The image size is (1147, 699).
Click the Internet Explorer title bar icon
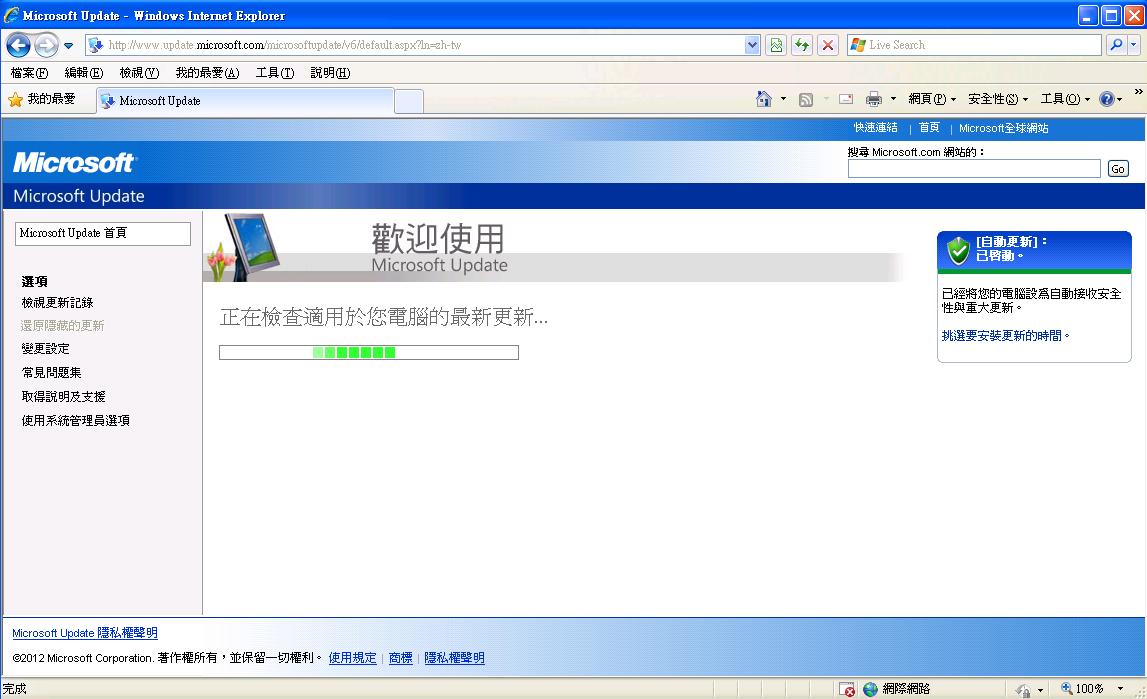point(11,15)
